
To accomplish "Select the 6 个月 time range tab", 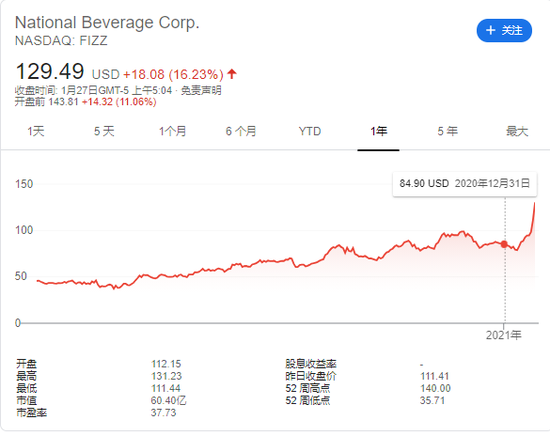I will tap(241, 132).
